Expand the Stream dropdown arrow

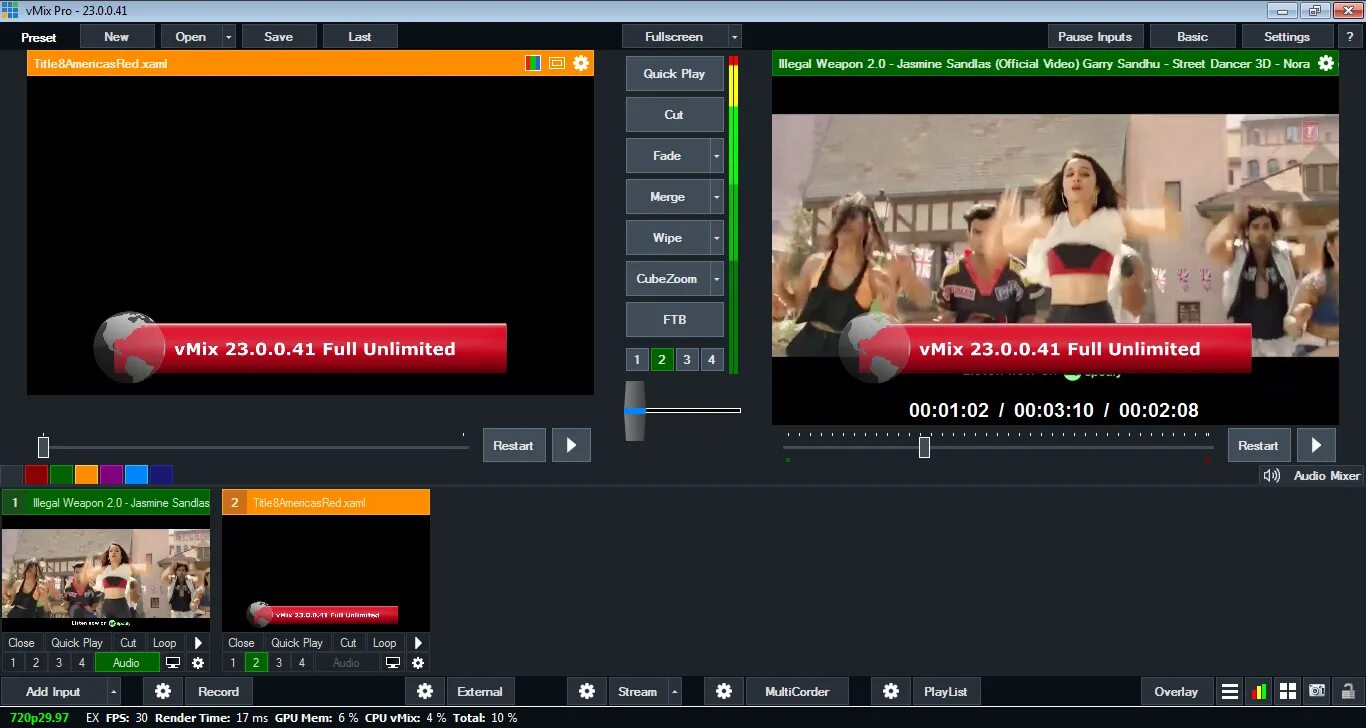[x=675, y=691]
